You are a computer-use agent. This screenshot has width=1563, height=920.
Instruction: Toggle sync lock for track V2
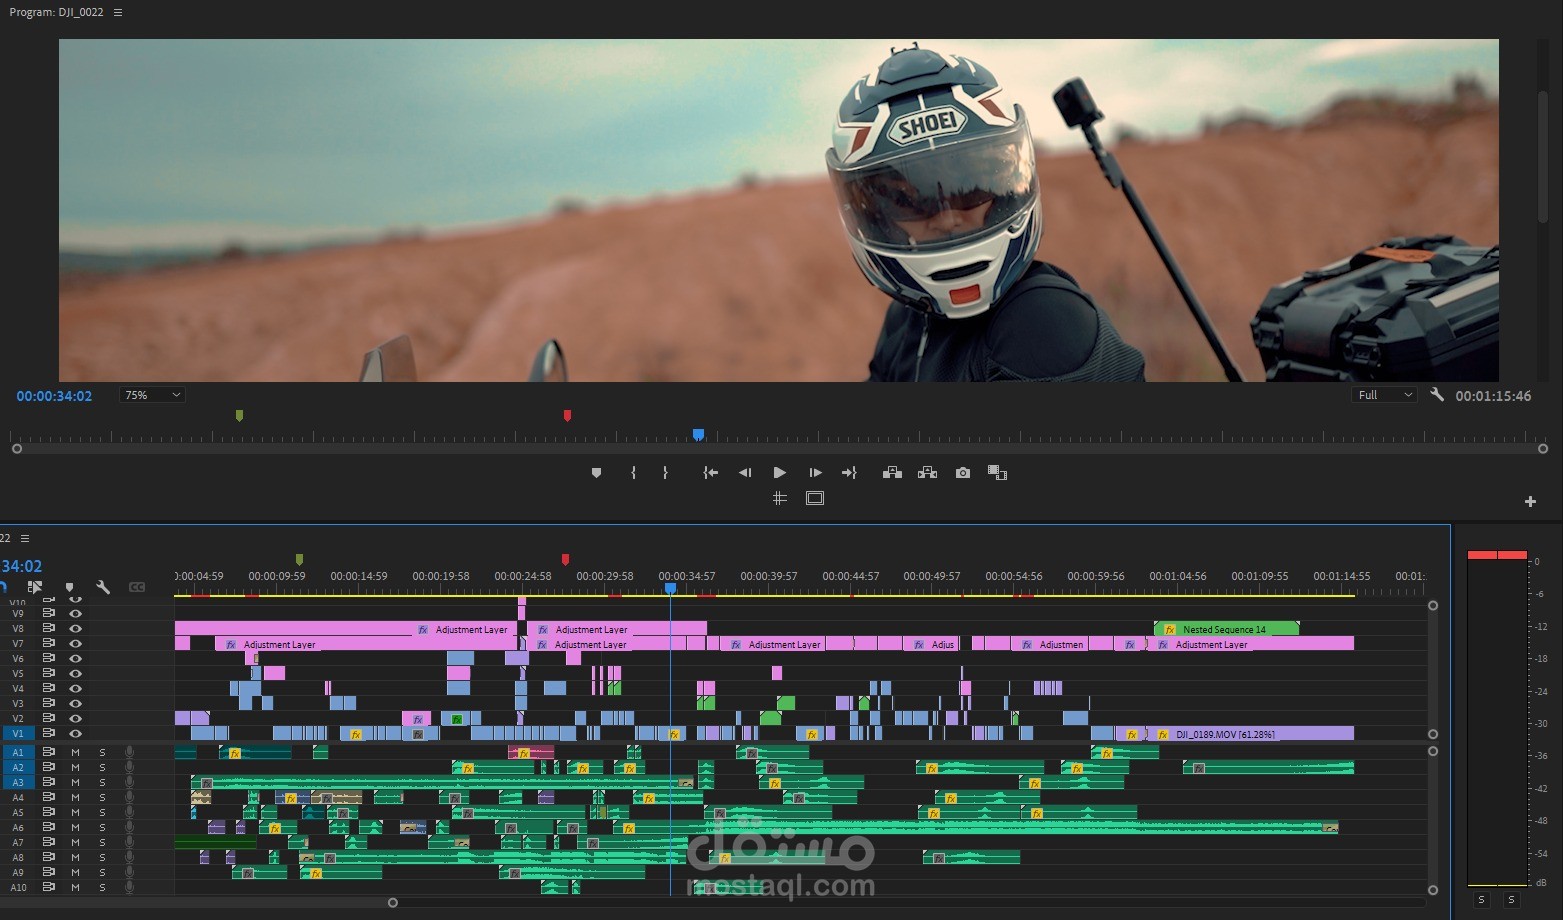coord(48,719)
